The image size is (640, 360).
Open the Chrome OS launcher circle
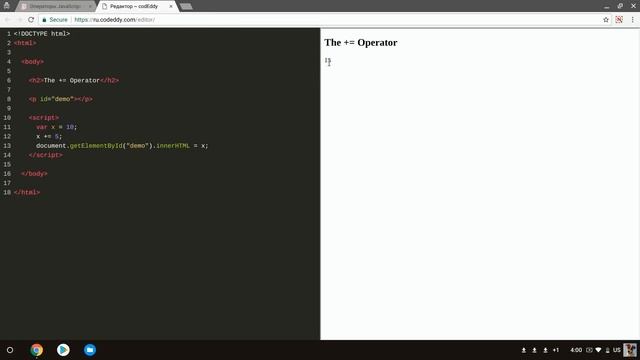click(x=10, y=350)
